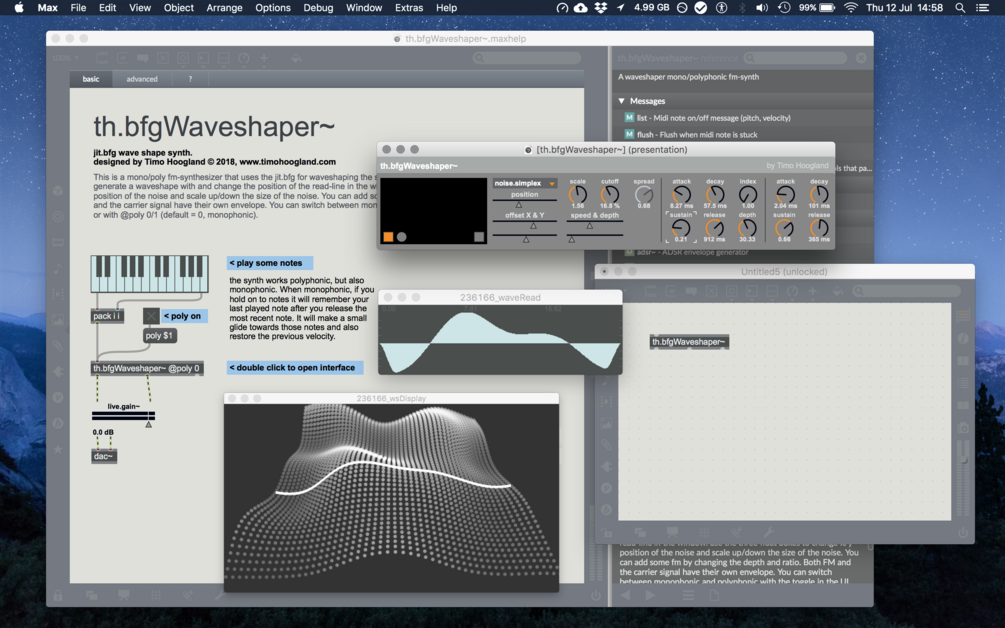The height and width of the screenshot is (628, 1005).
Task: Toggle the orange square in synth display
Action: tap(388, 236)
